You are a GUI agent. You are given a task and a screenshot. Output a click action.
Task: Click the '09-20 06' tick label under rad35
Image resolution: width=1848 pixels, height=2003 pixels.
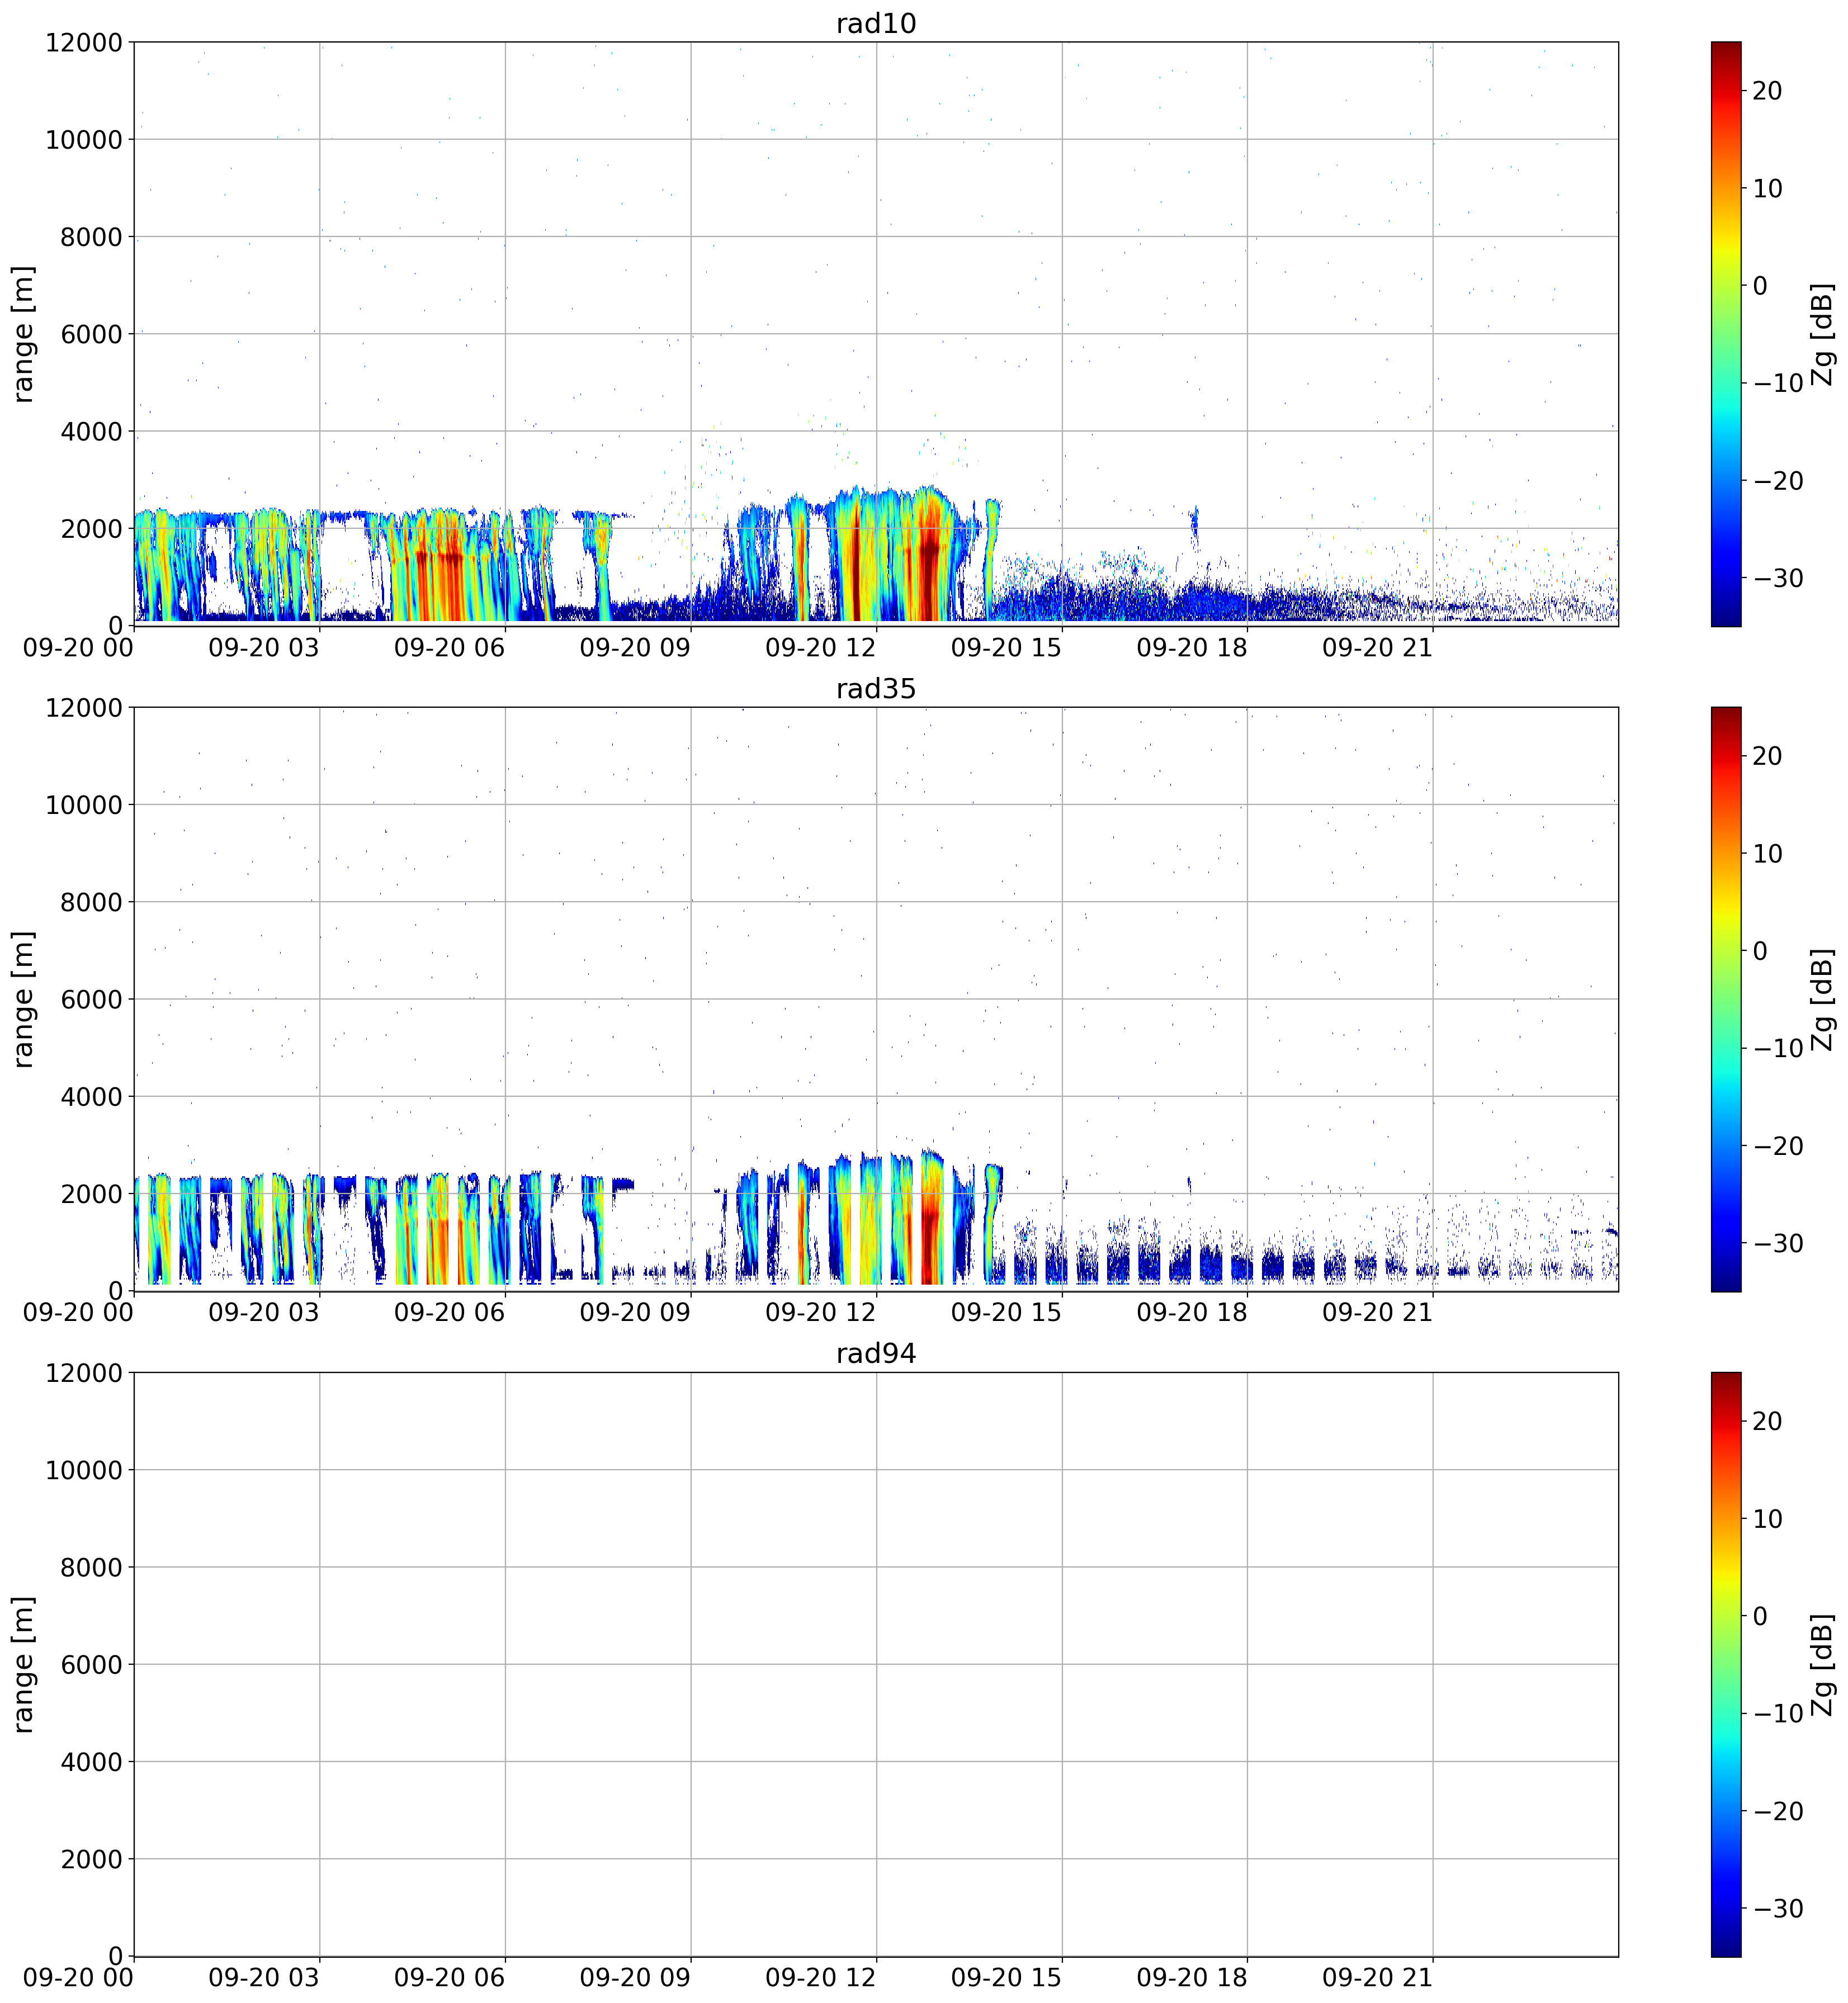point(449,1313)
